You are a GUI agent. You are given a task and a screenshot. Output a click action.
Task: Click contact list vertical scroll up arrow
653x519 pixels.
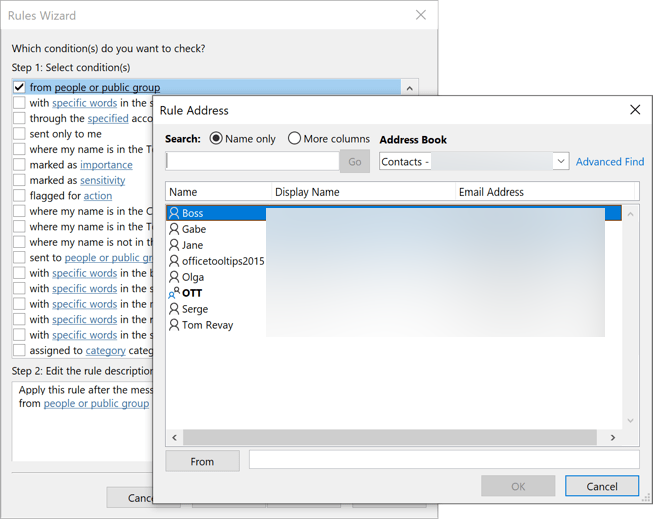tap(631, 214)
